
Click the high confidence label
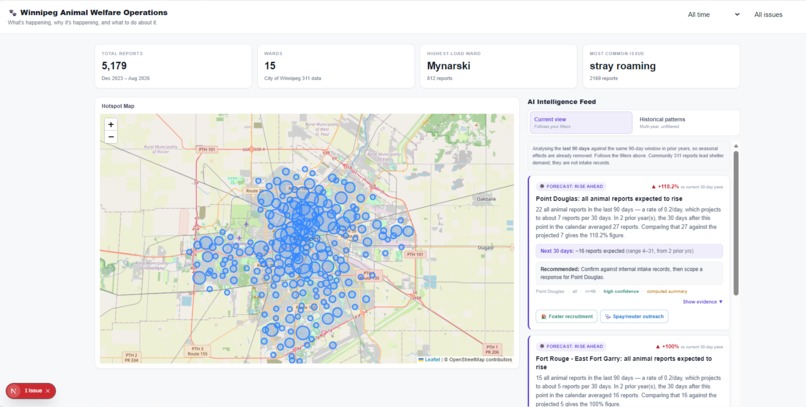[x=621, y=291]
